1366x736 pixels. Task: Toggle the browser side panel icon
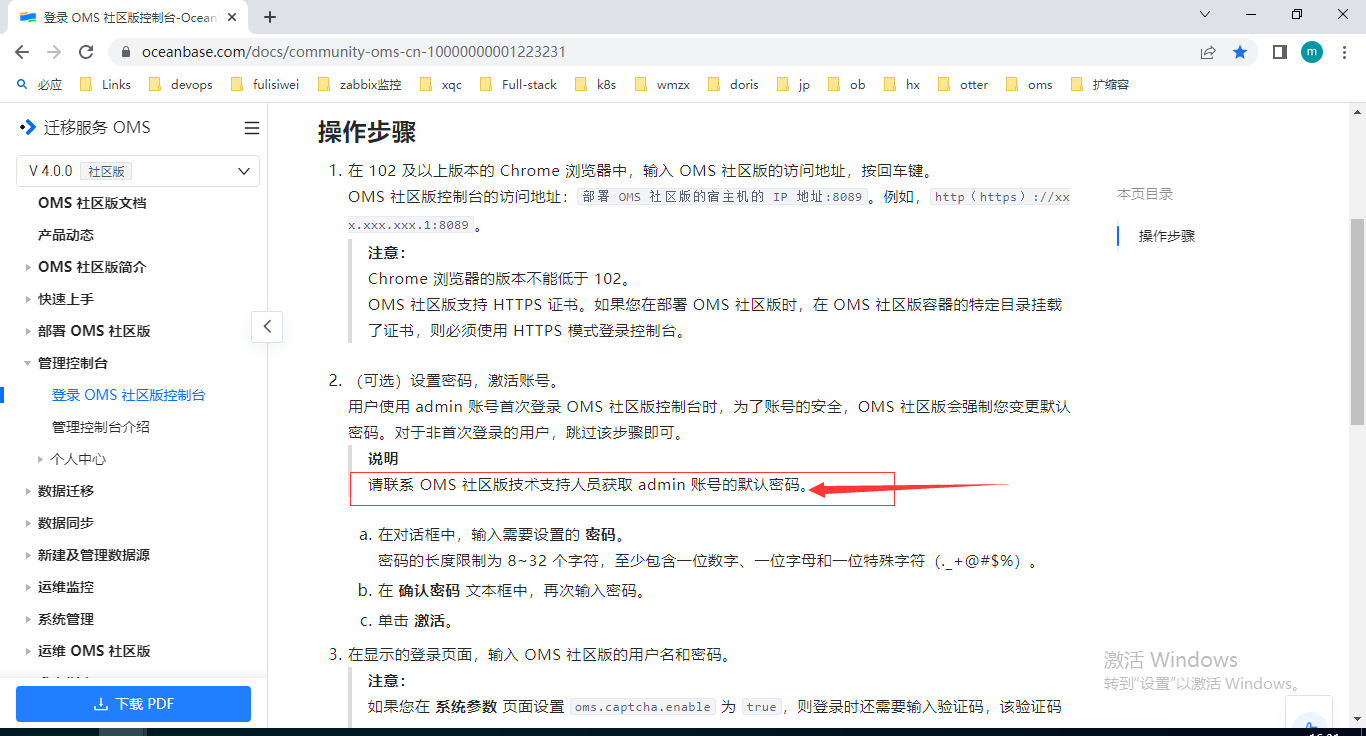pyautogui.click(x=1279, y=52)
